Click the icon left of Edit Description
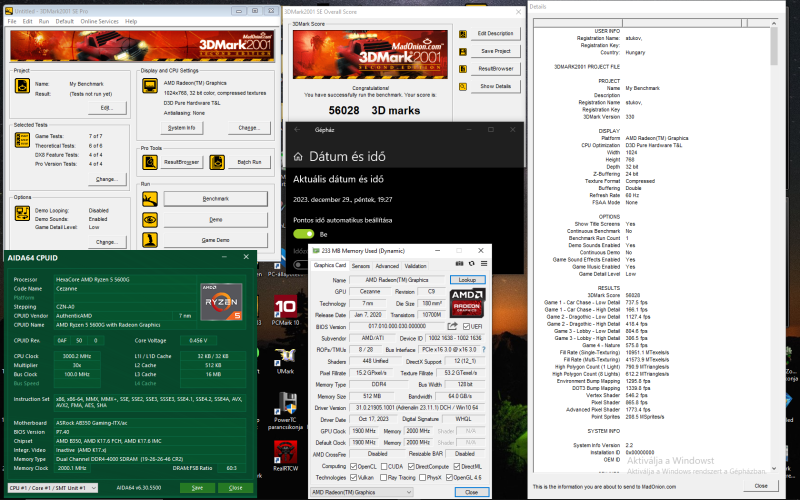Screen dimensions: 800x500 (x=463, y=34)
